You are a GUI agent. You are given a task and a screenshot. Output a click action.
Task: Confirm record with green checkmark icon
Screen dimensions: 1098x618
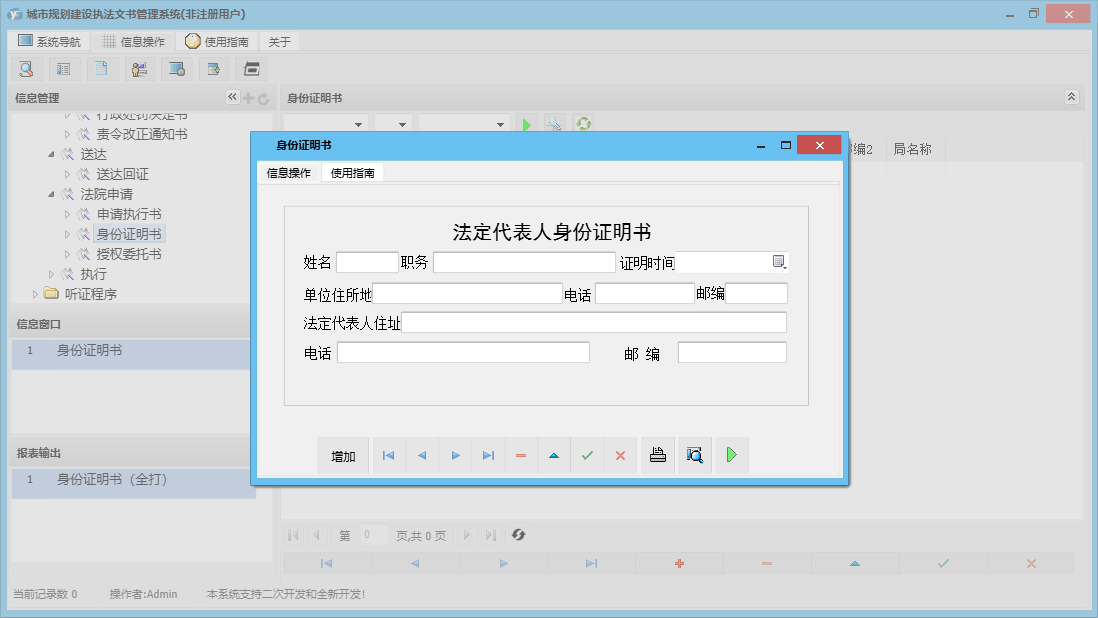click(588, 455)
